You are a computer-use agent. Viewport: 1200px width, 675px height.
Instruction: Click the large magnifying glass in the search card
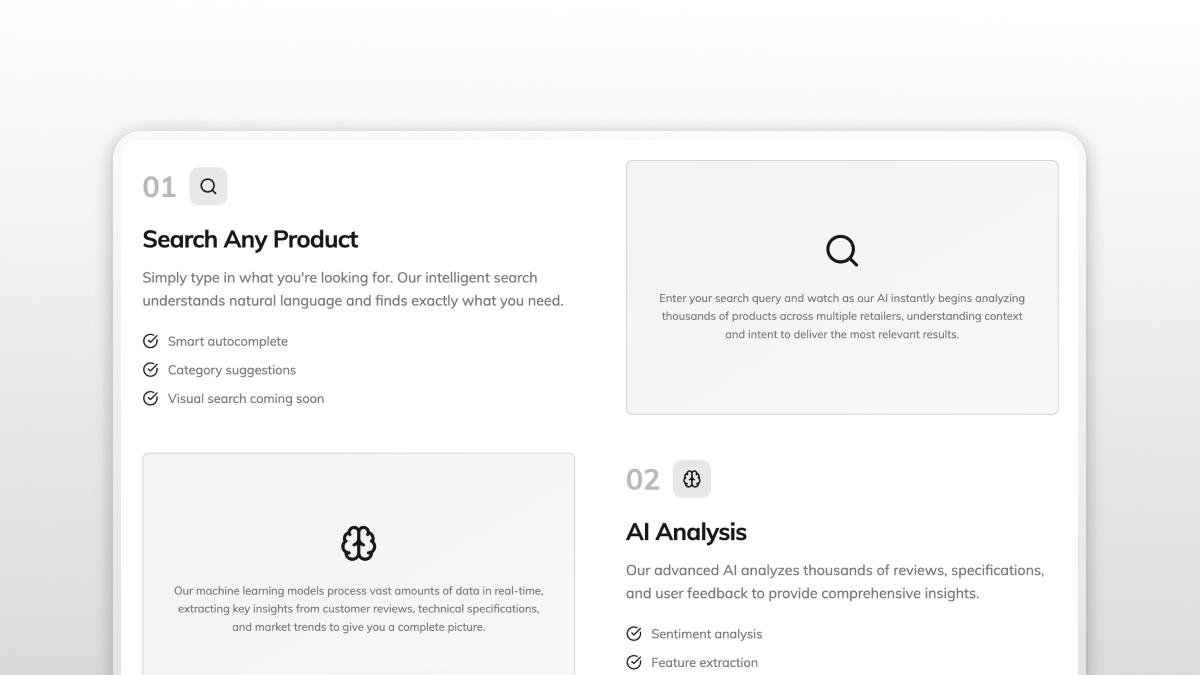tap(842, 250)
